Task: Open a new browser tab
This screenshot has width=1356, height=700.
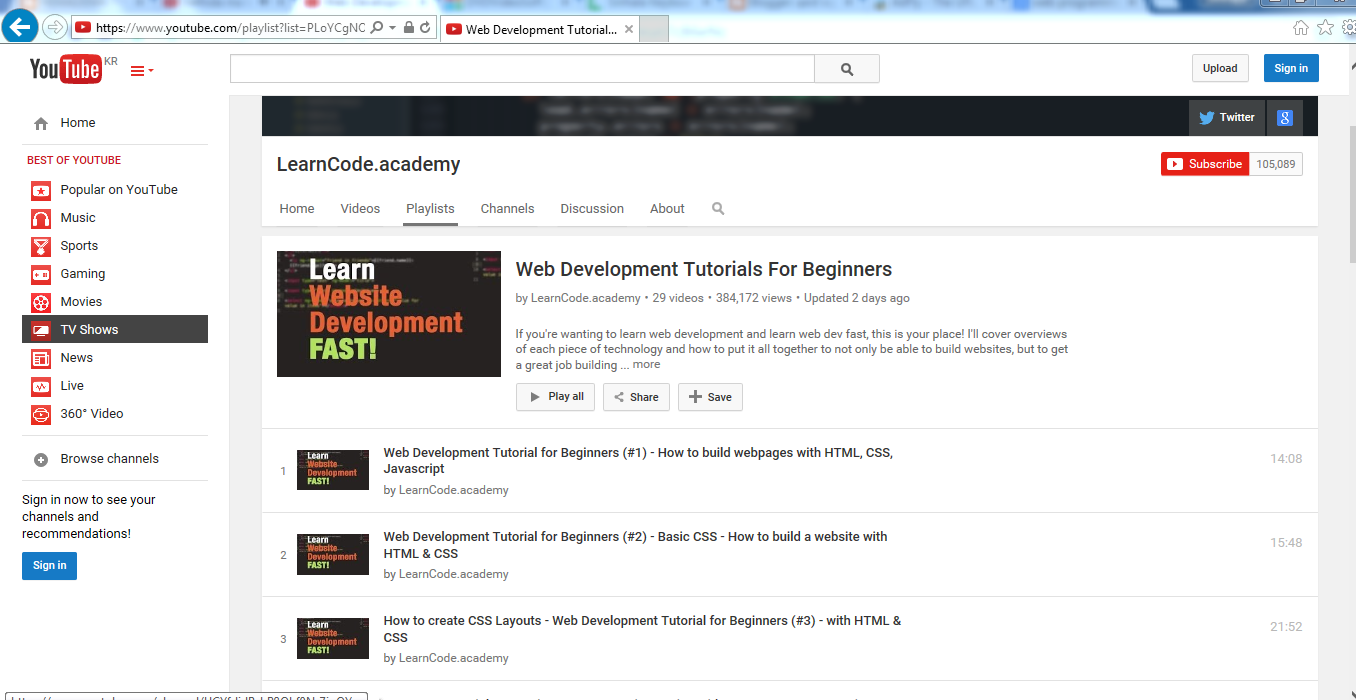Action: [x=654, y=29]
